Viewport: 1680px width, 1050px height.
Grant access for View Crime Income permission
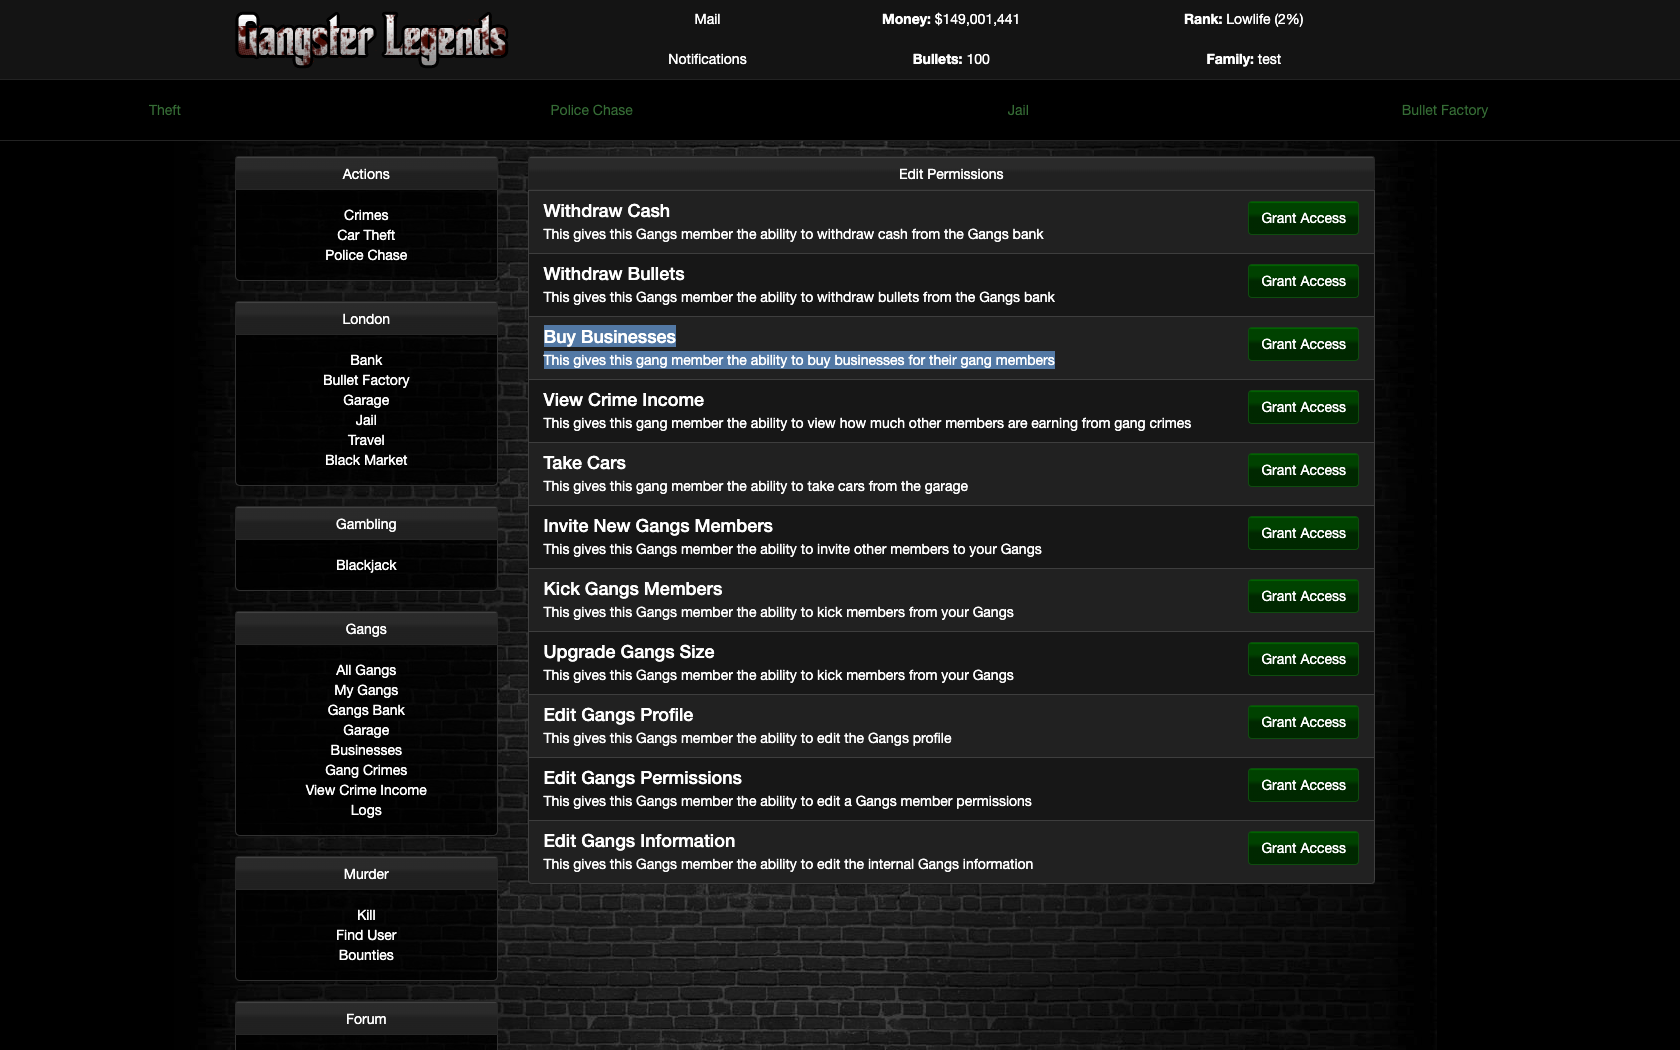click(1302, 407)
